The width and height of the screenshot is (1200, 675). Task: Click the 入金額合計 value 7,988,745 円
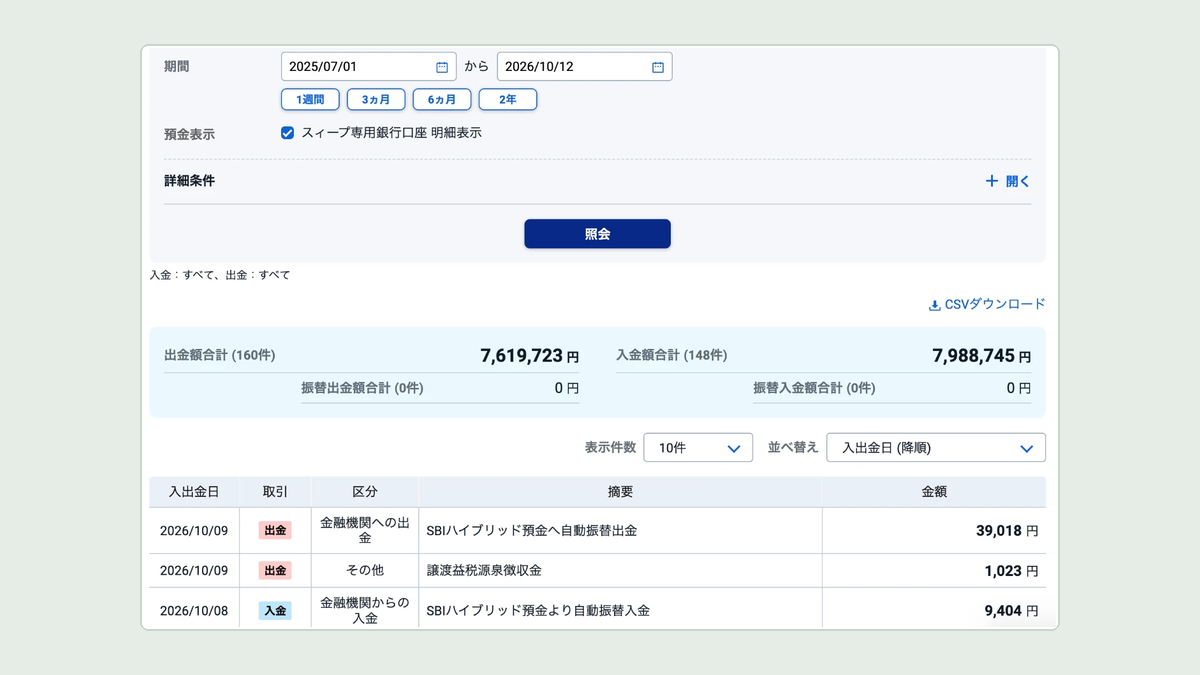point(981,356)
